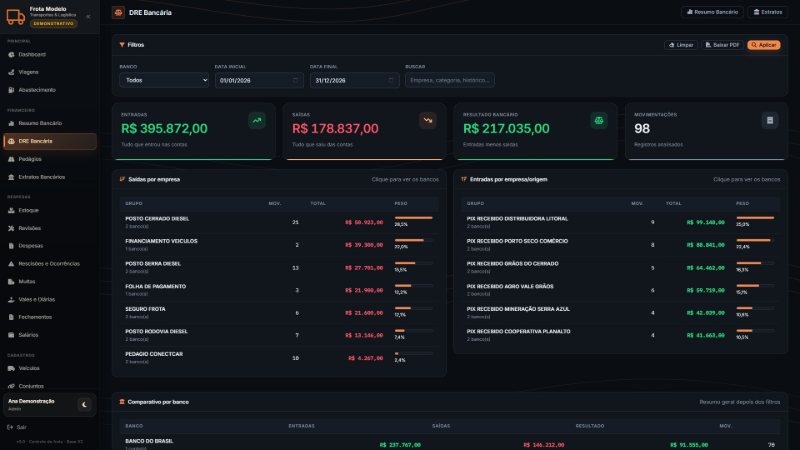Image resolution: width=800 pixels, height=450 pixels.
Task: Open the Data Inicial calendar picker icon
Action: (x=295, y=80)
